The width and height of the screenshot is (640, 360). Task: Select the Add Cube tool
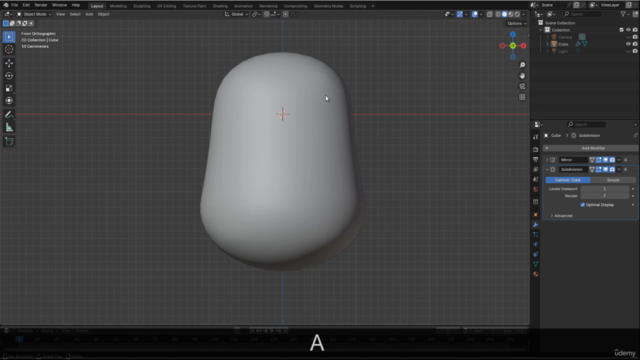click(x=9, y=142)
